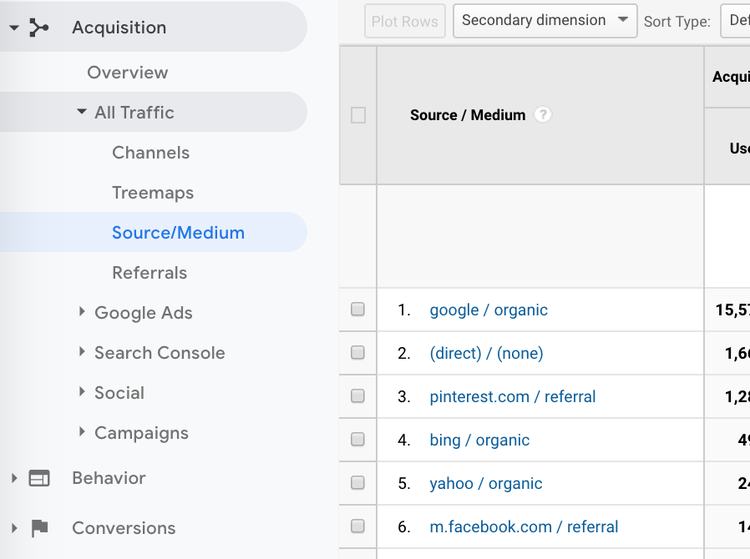The height and width of the screenshot is (559, 750).
Task: Click the Acquisition menu label
Action: coord(119,28)
